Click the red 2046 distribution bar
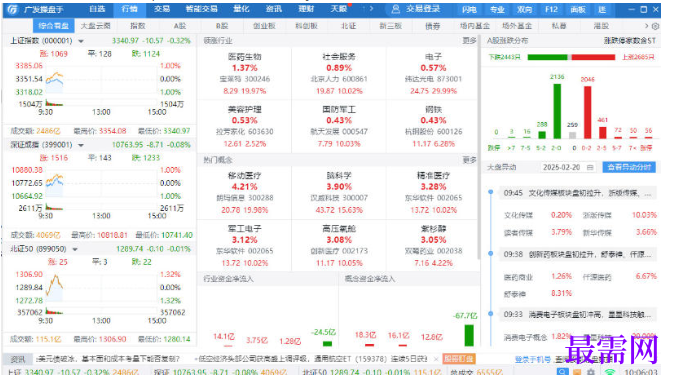The height and width of the screenshot is (381, 677). pyautogui.click(x=587, y=112)
